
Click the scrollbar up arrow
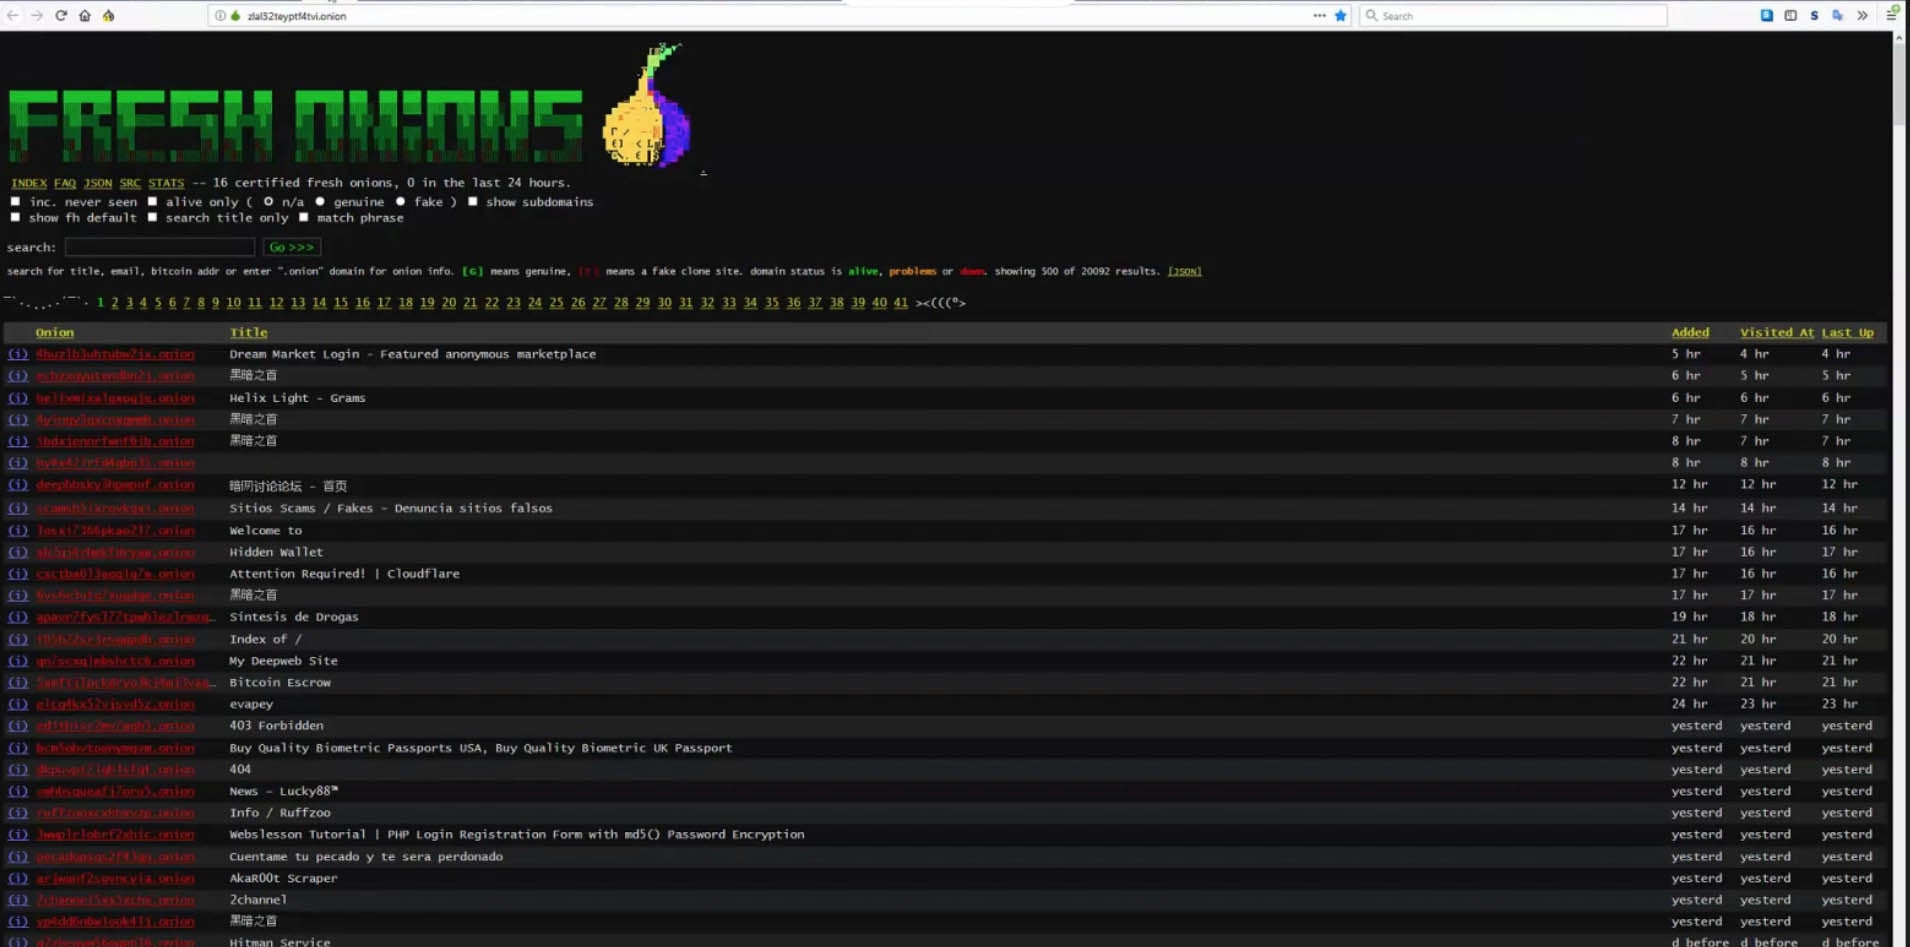point(1899,38)
